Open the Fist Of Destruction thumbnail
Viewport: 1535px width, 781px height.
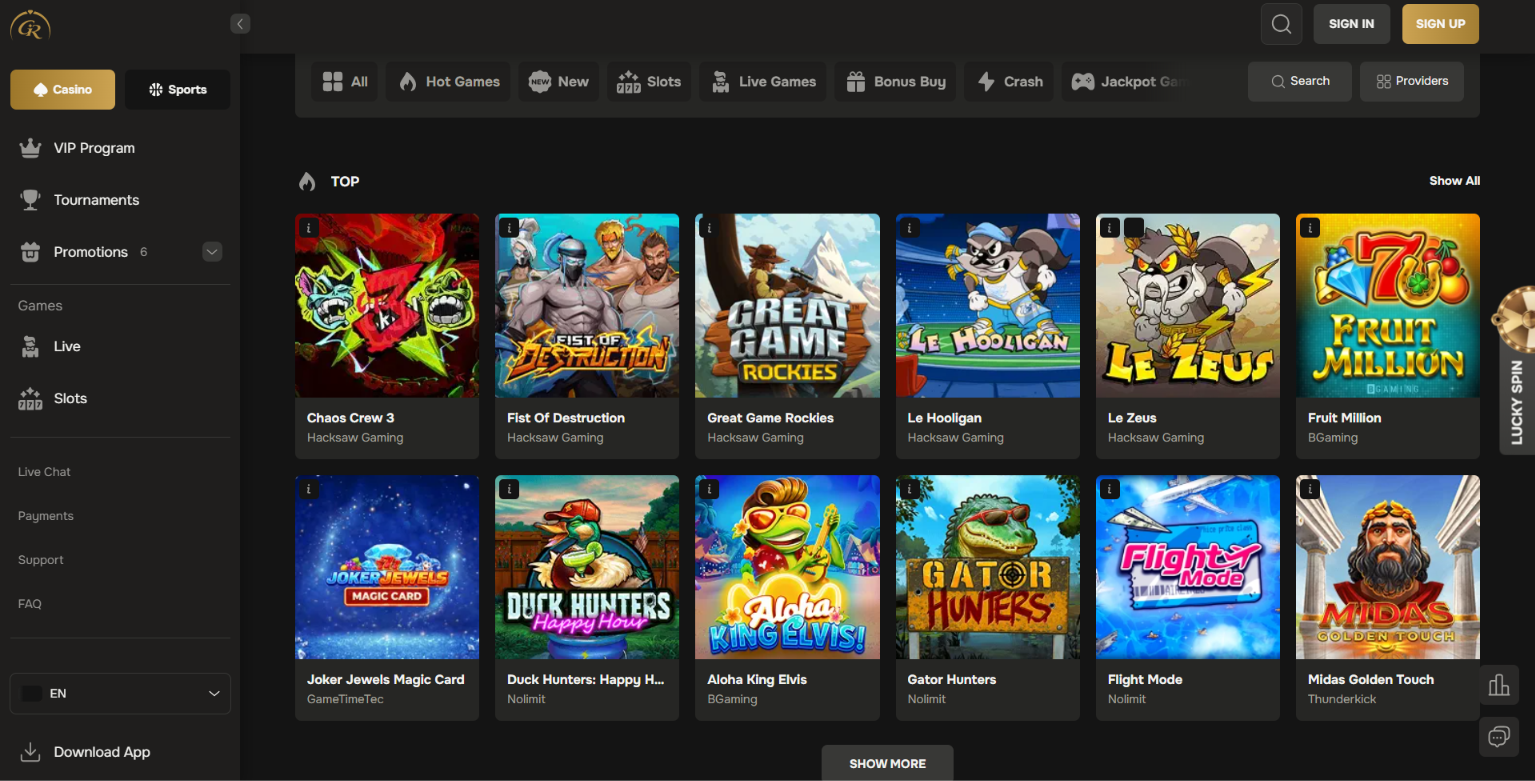[587, 306]
